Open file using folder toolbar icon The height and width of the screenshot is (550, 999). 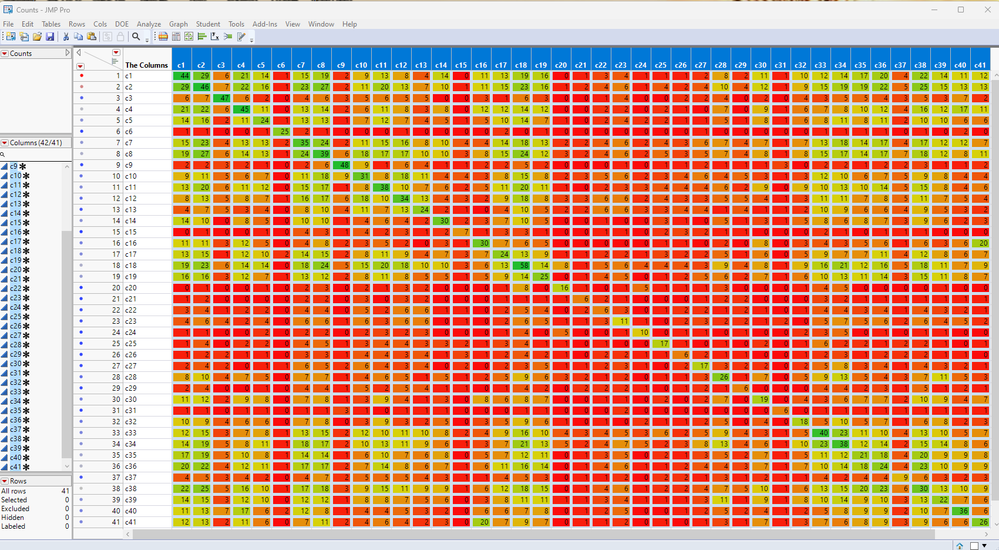click(x=37, y=36)
